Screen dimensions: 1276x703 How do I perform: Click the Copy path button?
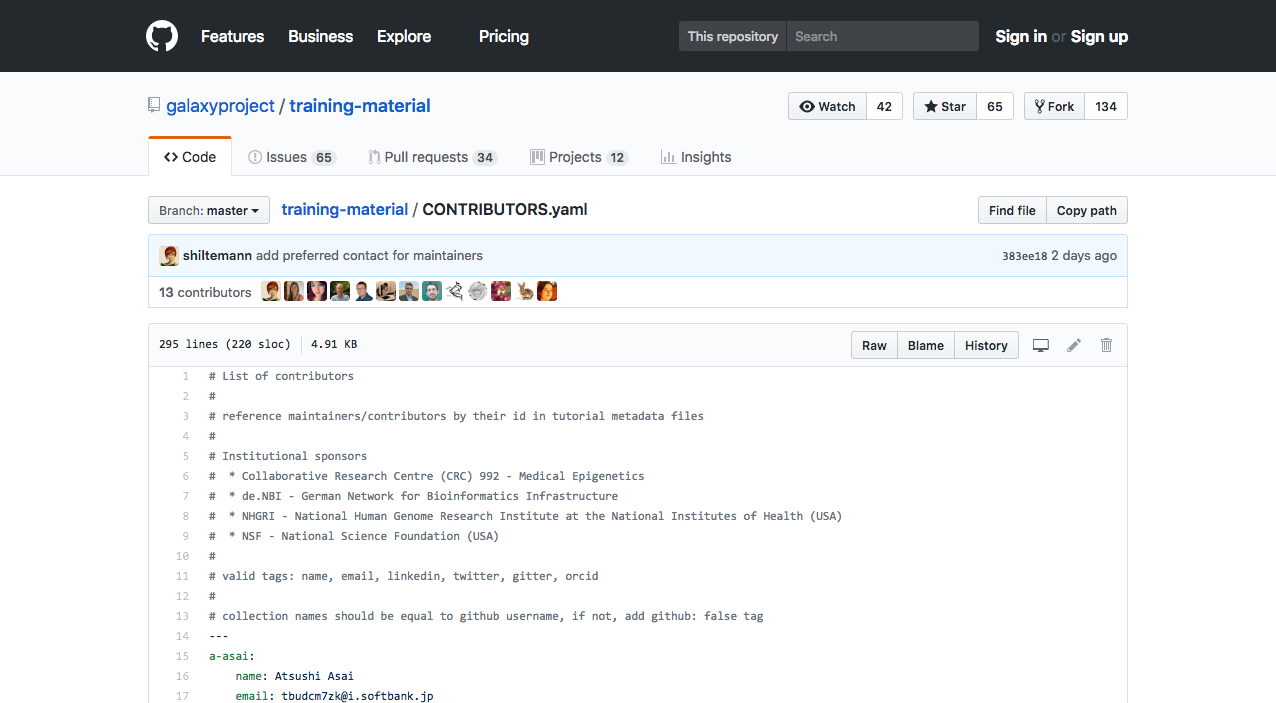(1087, 210)
